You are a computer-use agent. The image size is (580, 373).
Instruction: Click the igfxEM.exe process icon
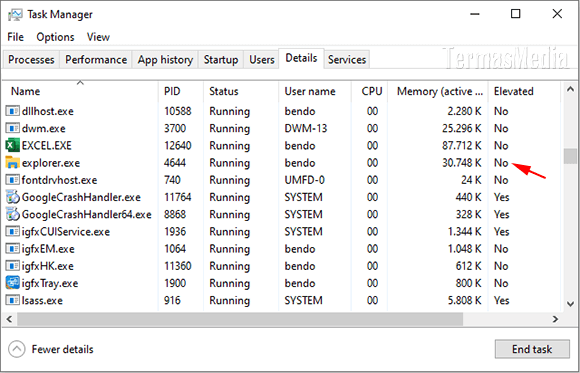coord(12,249)
